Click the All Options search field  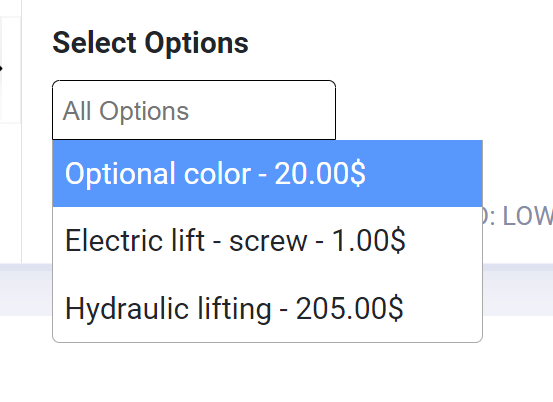pos(194,110)
